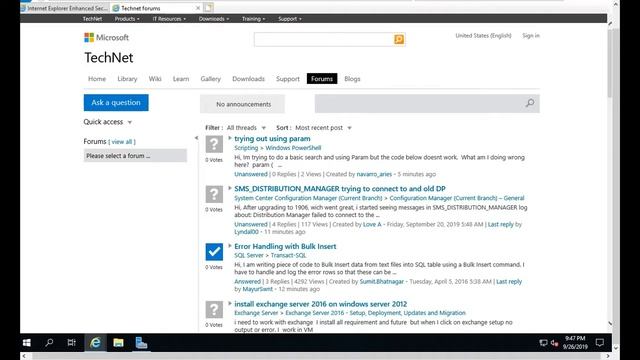Screen dimensions: 640x360
Task: Open install exchange server 2016 thread
Action: pyautogui.click(x=320, y=304)
